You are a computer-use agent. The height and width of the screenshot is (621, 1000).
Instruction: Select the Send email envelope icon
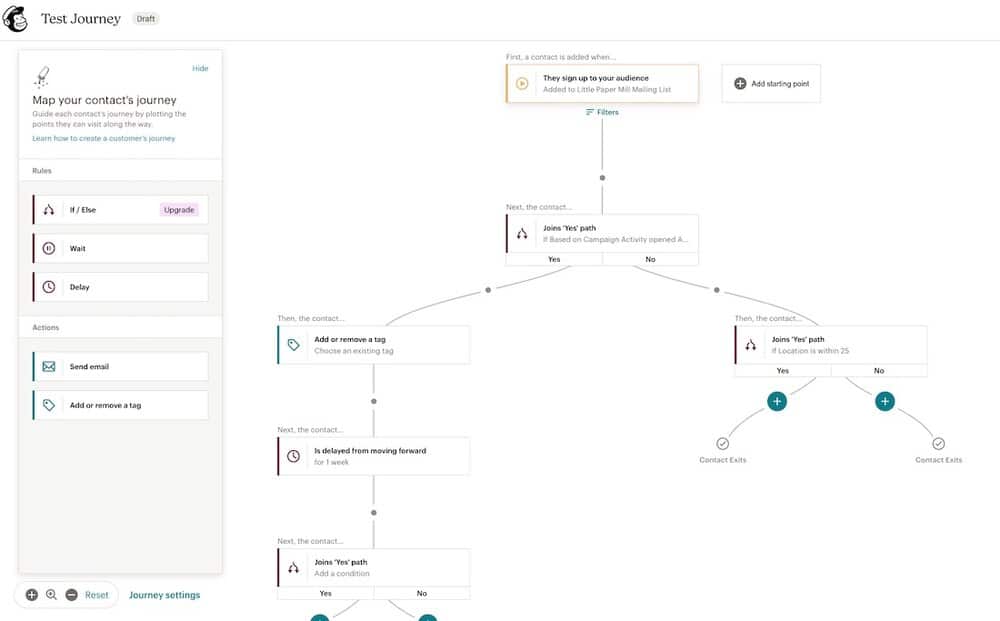48,367
